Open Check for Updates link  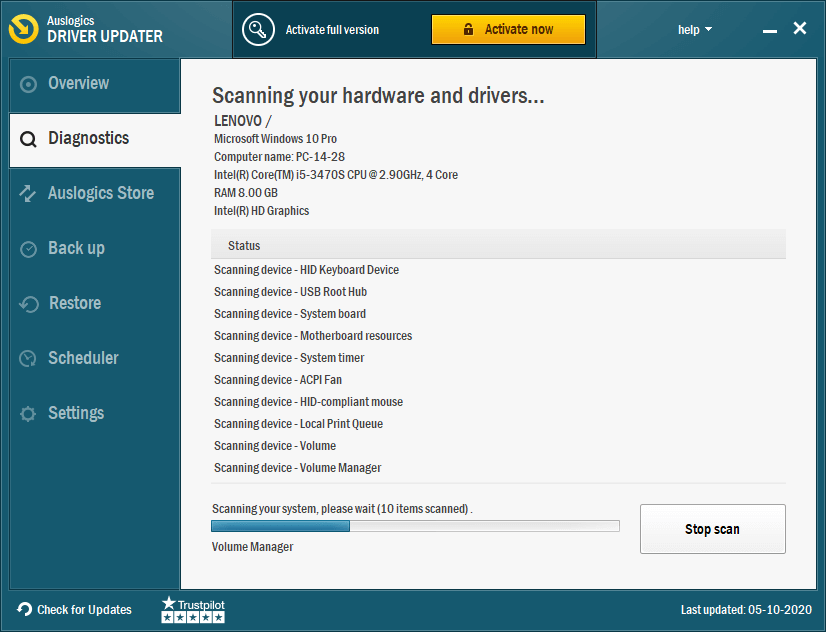click(74, 610)
